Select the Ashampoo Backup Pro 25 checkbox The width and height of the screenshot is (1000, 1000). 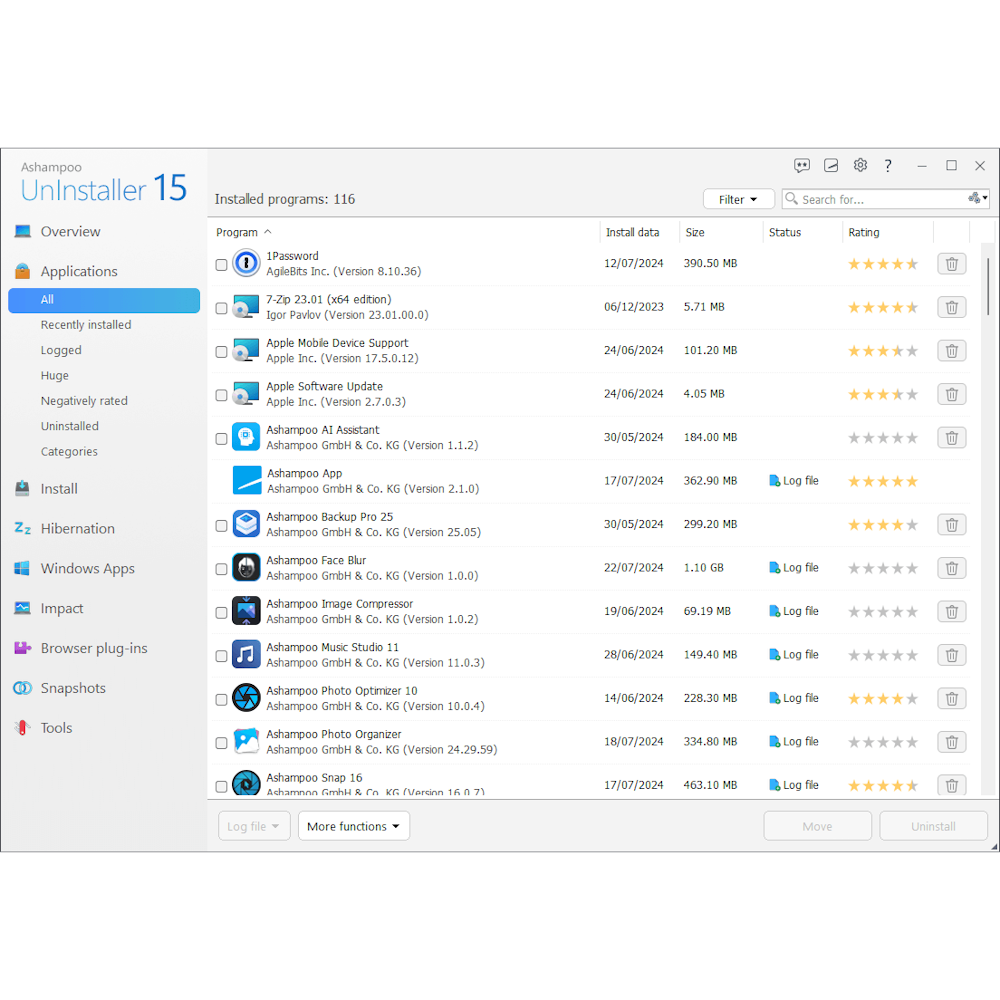pyautogui.click(x=221, y=526)
